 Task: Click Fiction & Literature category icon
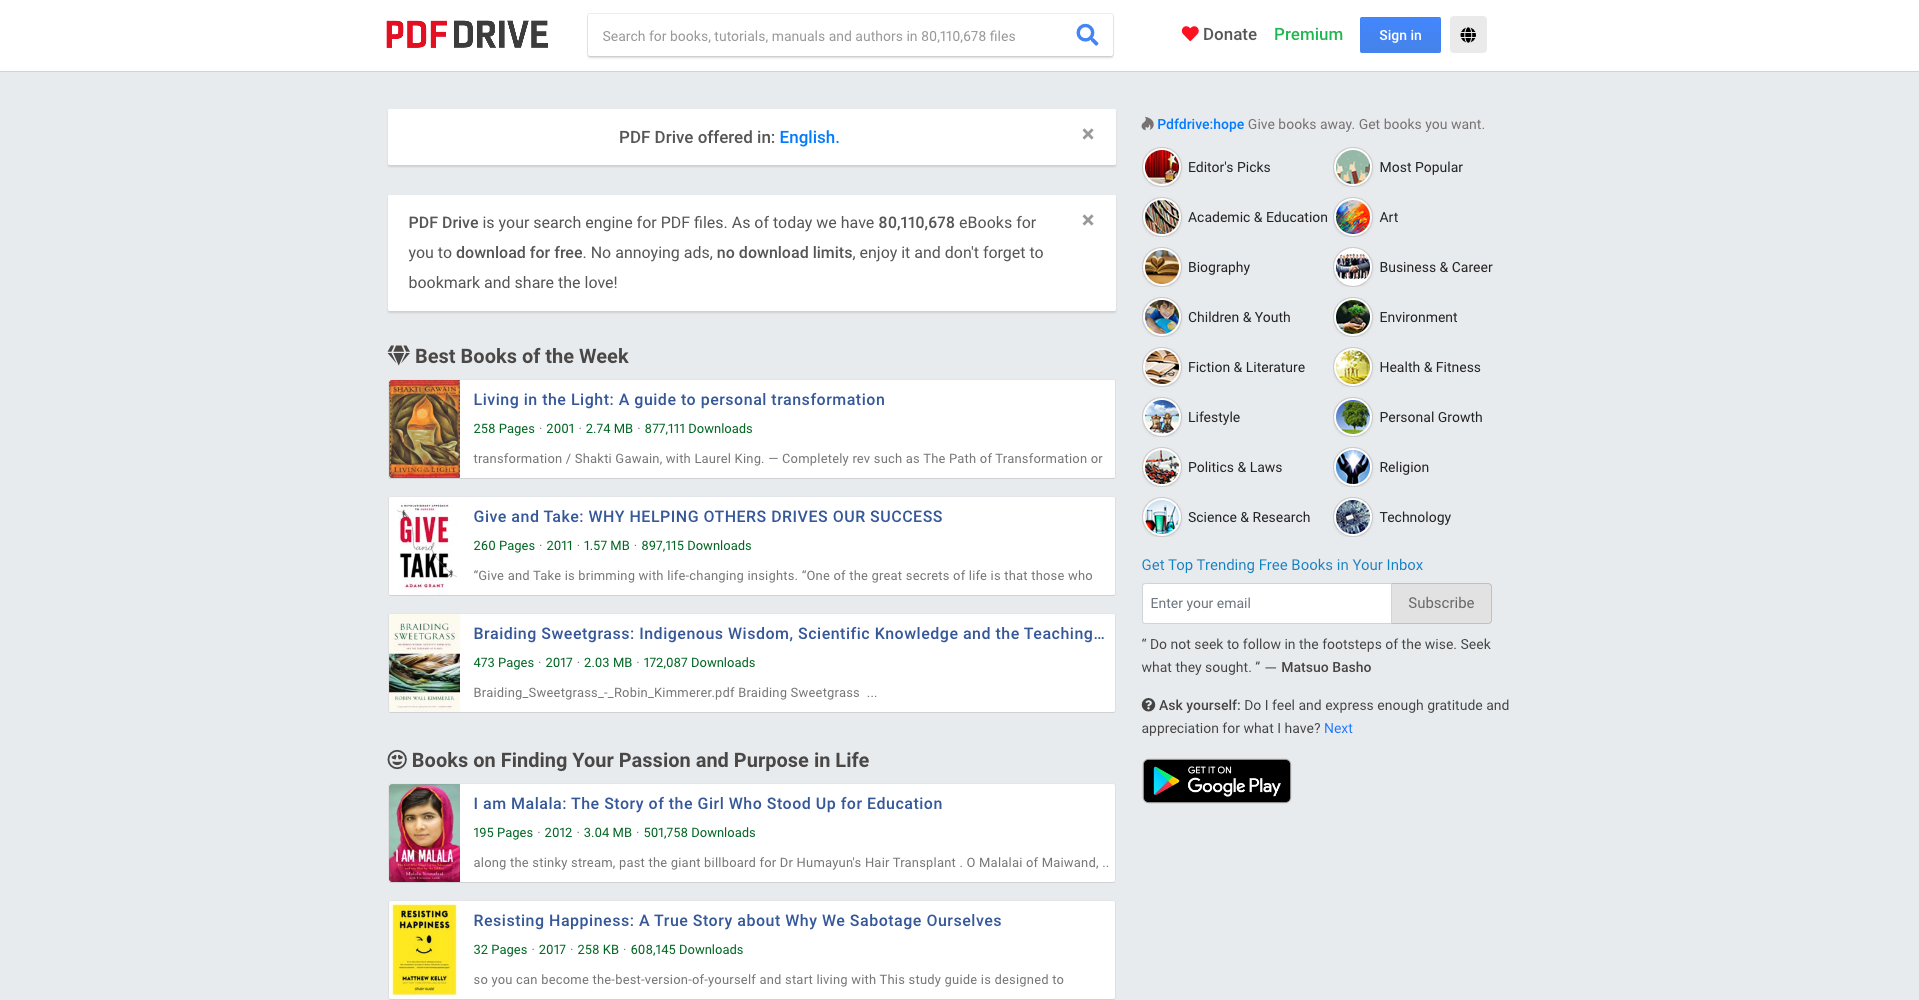tap(1162, 367)
